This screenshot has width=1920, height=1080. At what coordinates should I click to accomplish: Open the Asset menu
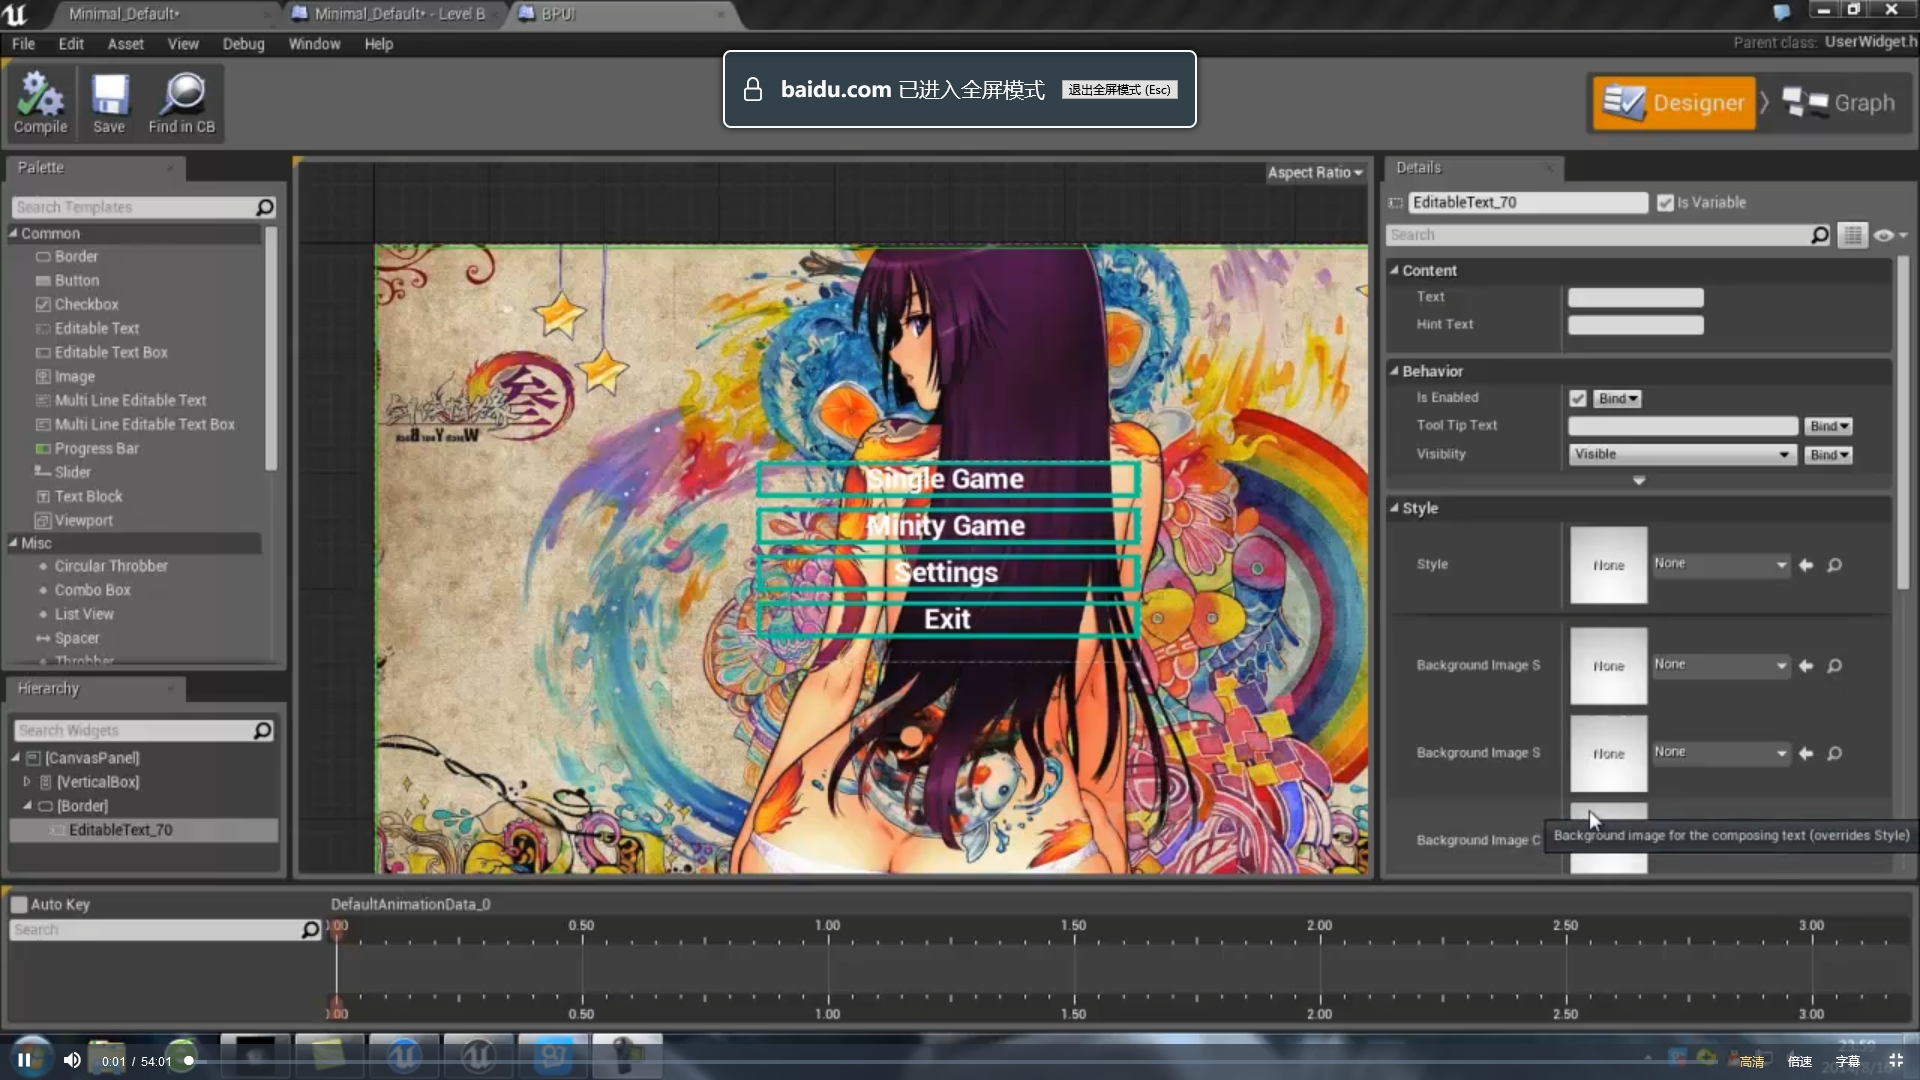[x=126, y=44]
